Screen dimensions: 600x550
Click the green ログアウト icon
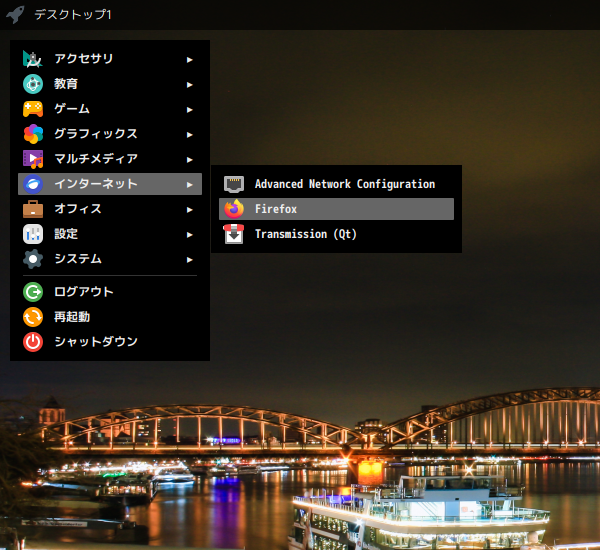tap(33, 292)
